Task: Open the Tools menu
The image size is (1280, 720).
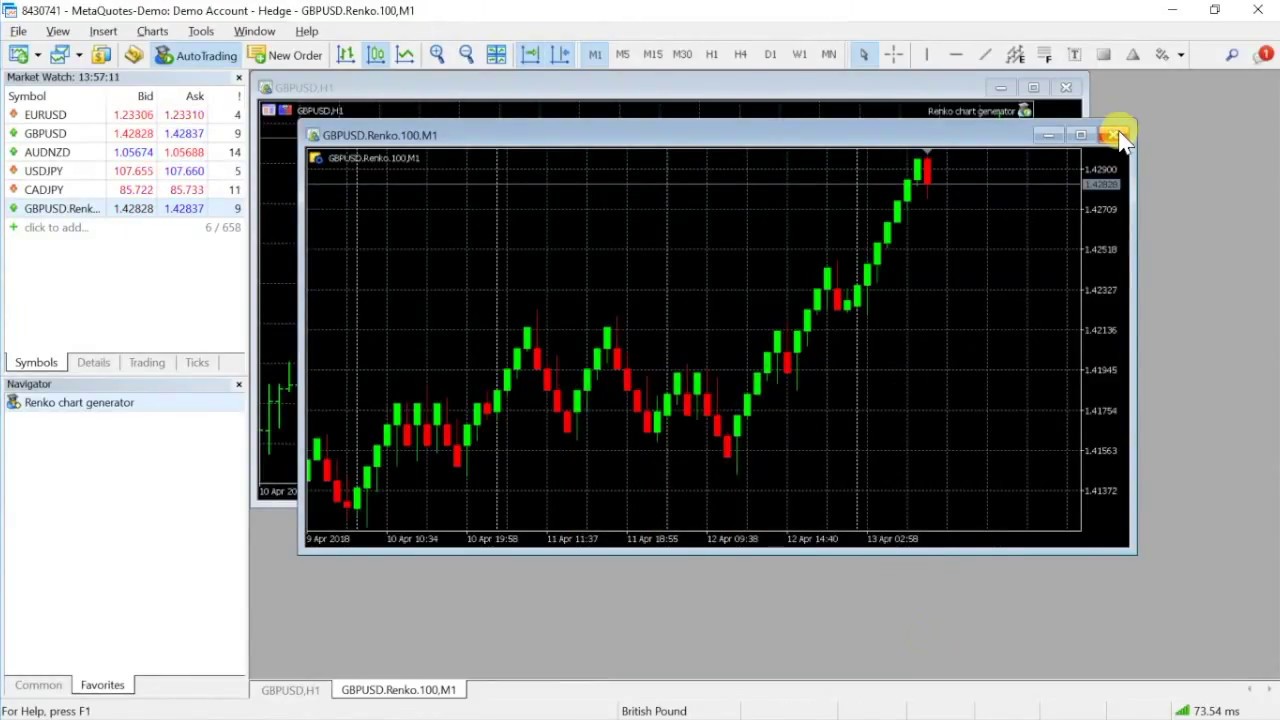Action: coord(201,31)
